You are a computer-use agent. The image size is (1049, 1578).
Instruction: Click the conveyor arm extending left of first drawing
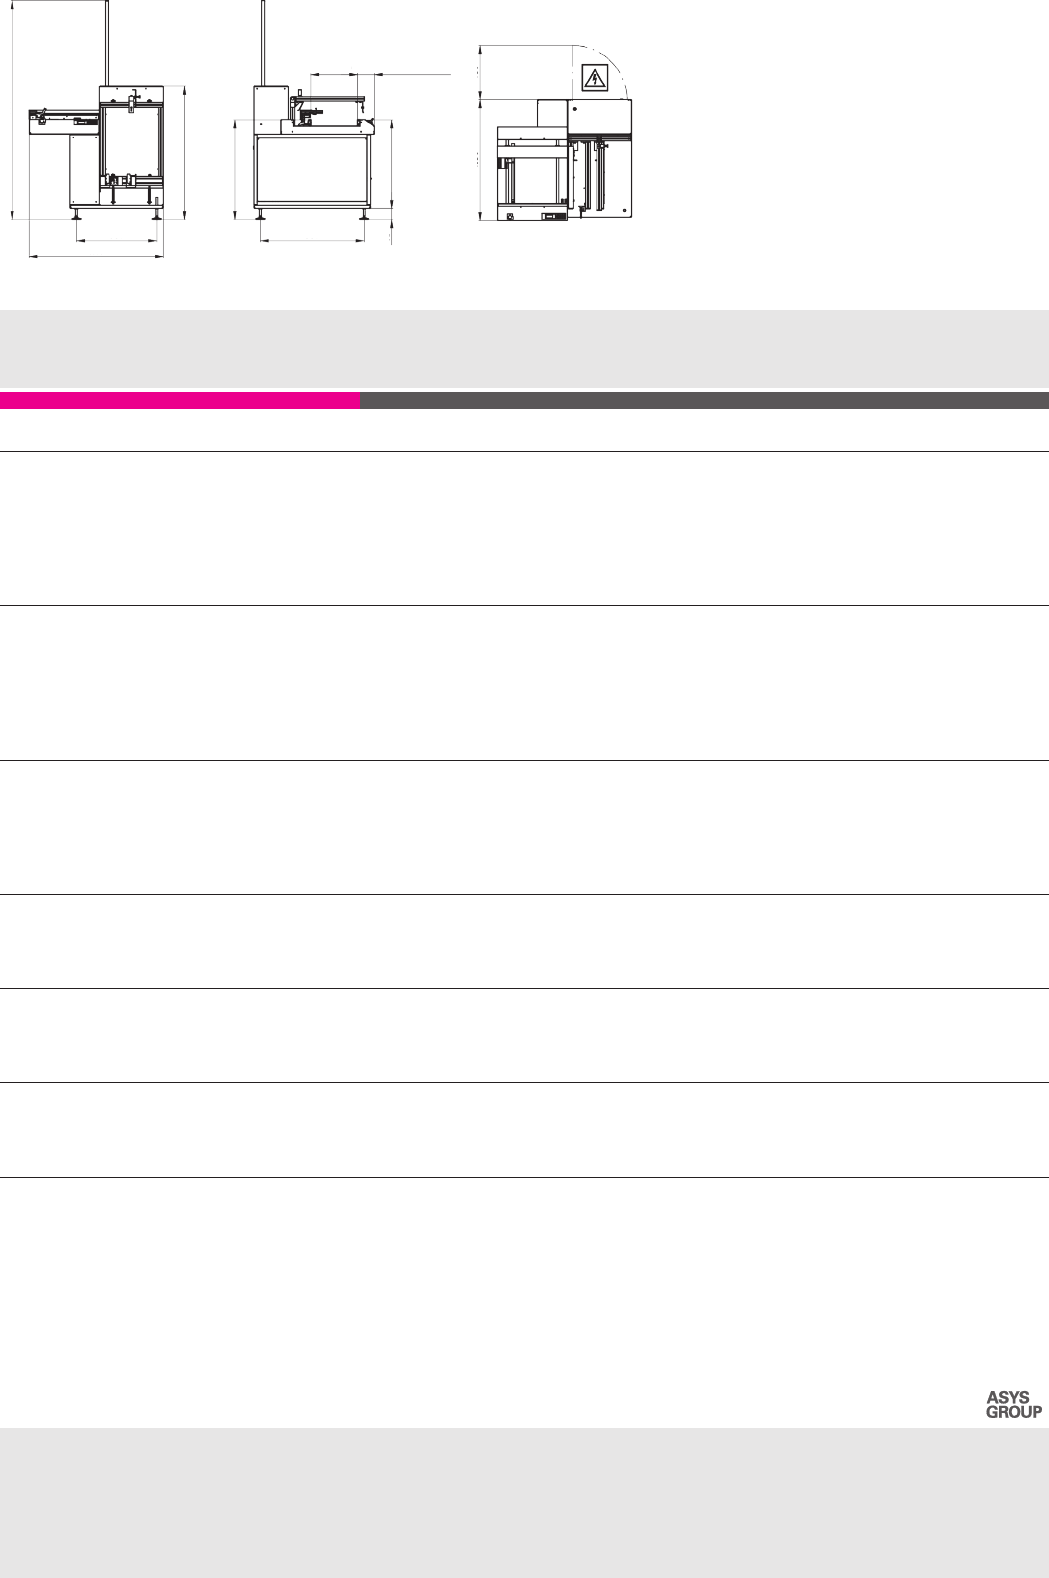point(62,121)
